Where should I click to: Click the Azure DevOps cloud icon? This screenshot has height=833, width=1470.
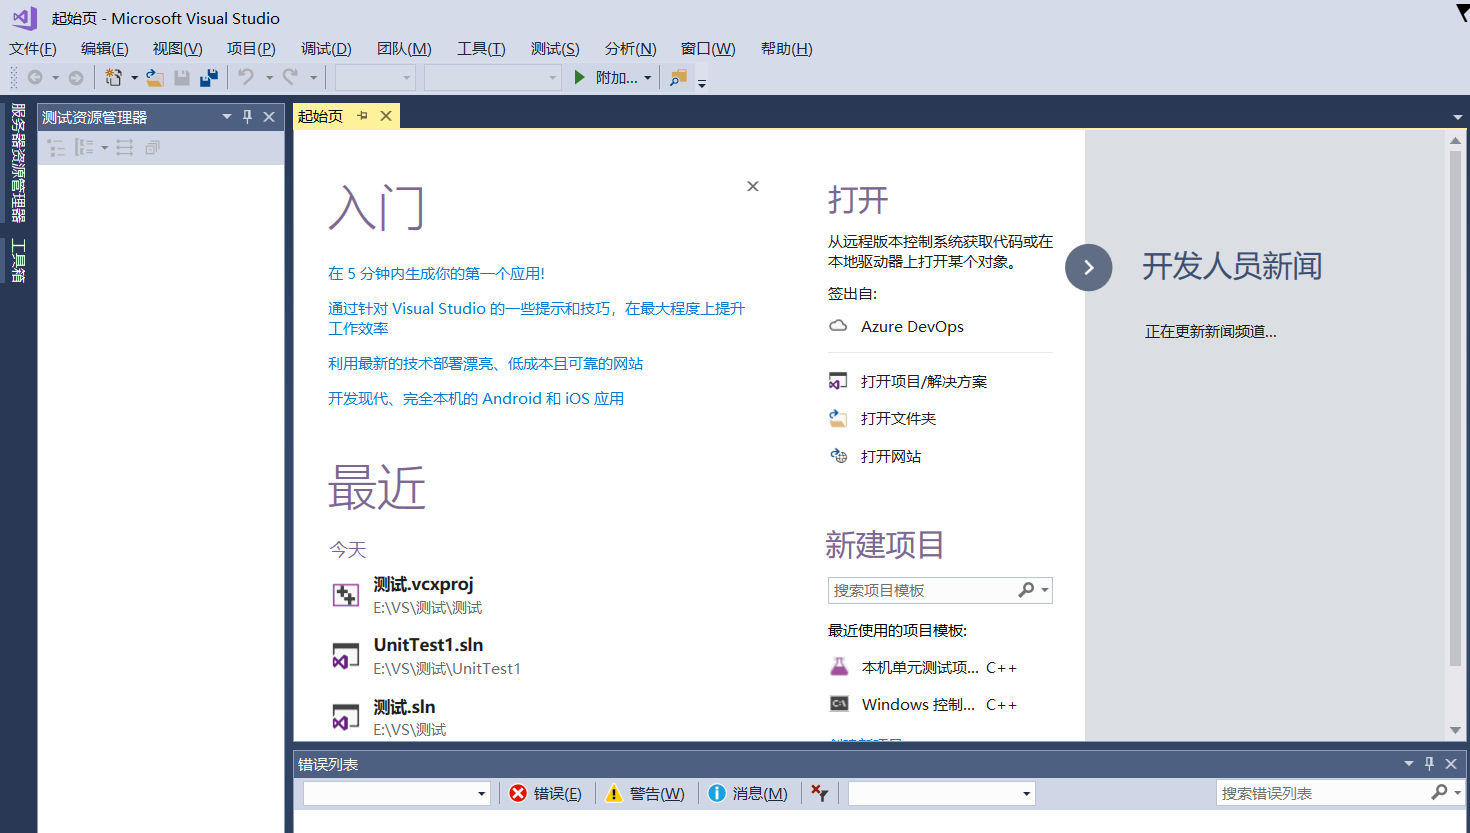[838, 326]
